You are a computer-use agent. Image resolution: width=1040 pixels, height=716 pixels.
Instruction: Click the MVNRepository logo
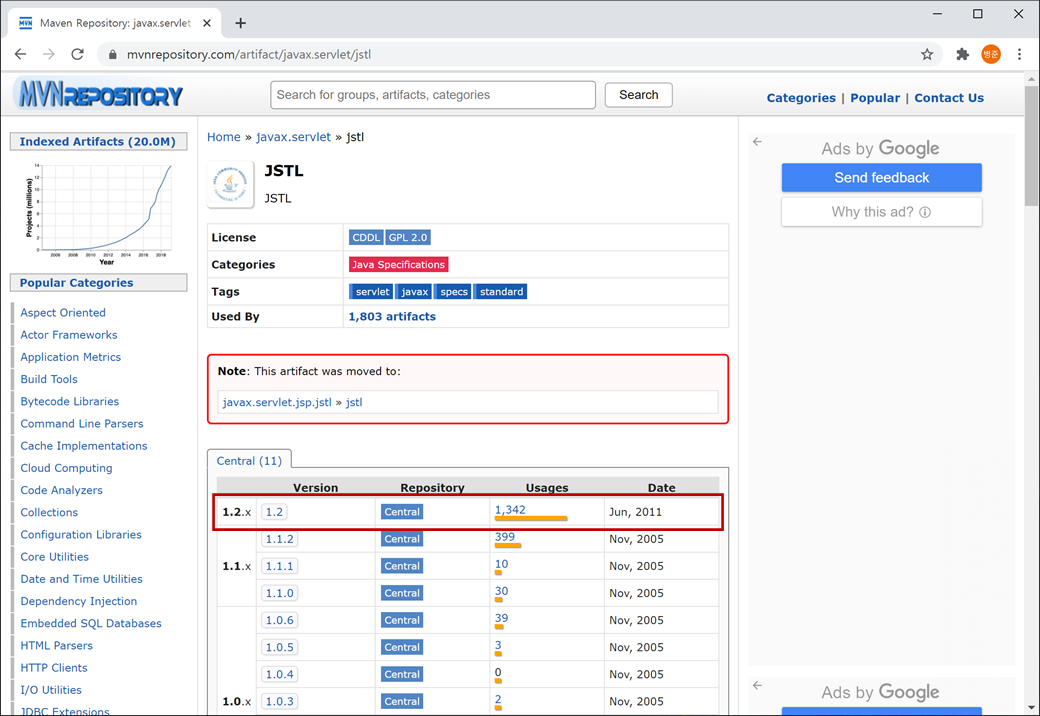(x=100, y=95)
